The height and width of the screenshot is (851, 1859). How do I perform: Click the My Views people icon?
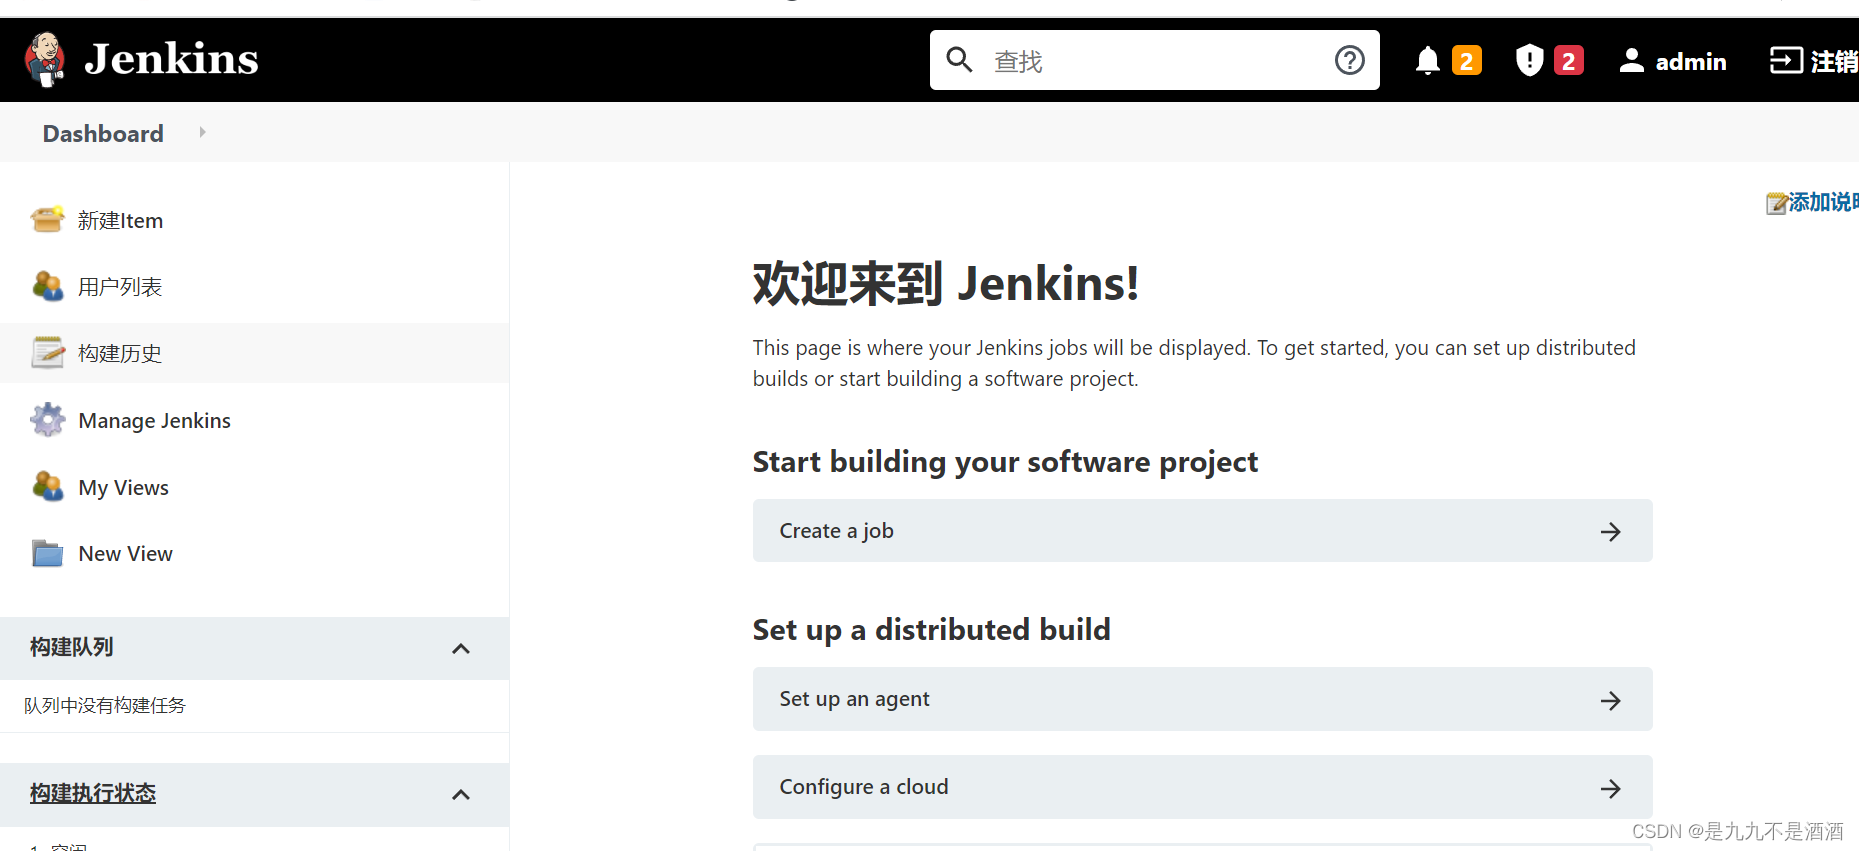pyautogui.click(x=47, y=487)
